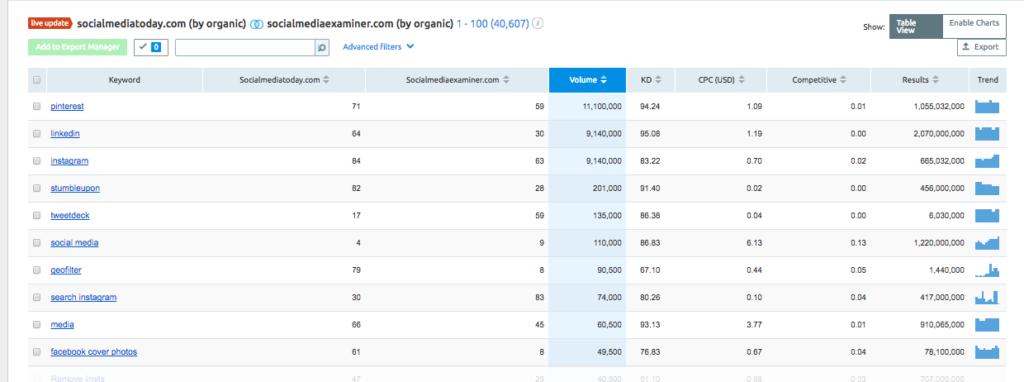Focus the keyword filter input field
Viewport: 1024px width, 382px height.
tap(246, 48)
